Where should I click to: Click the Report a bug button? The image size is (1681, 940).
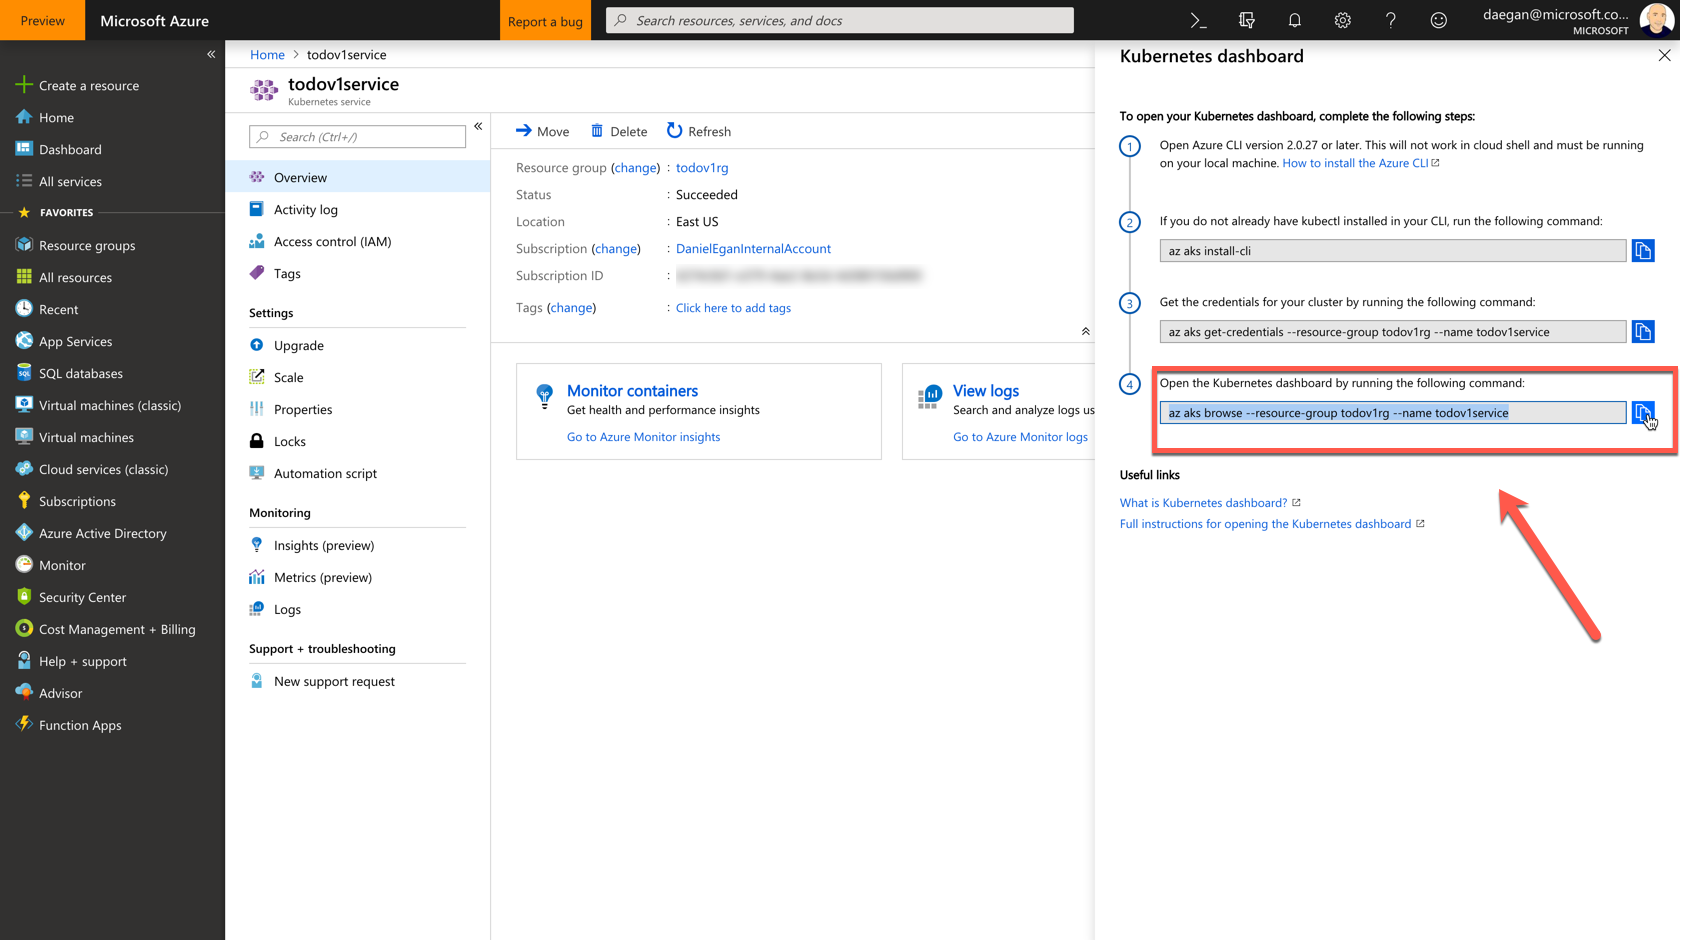pos(545,20)
